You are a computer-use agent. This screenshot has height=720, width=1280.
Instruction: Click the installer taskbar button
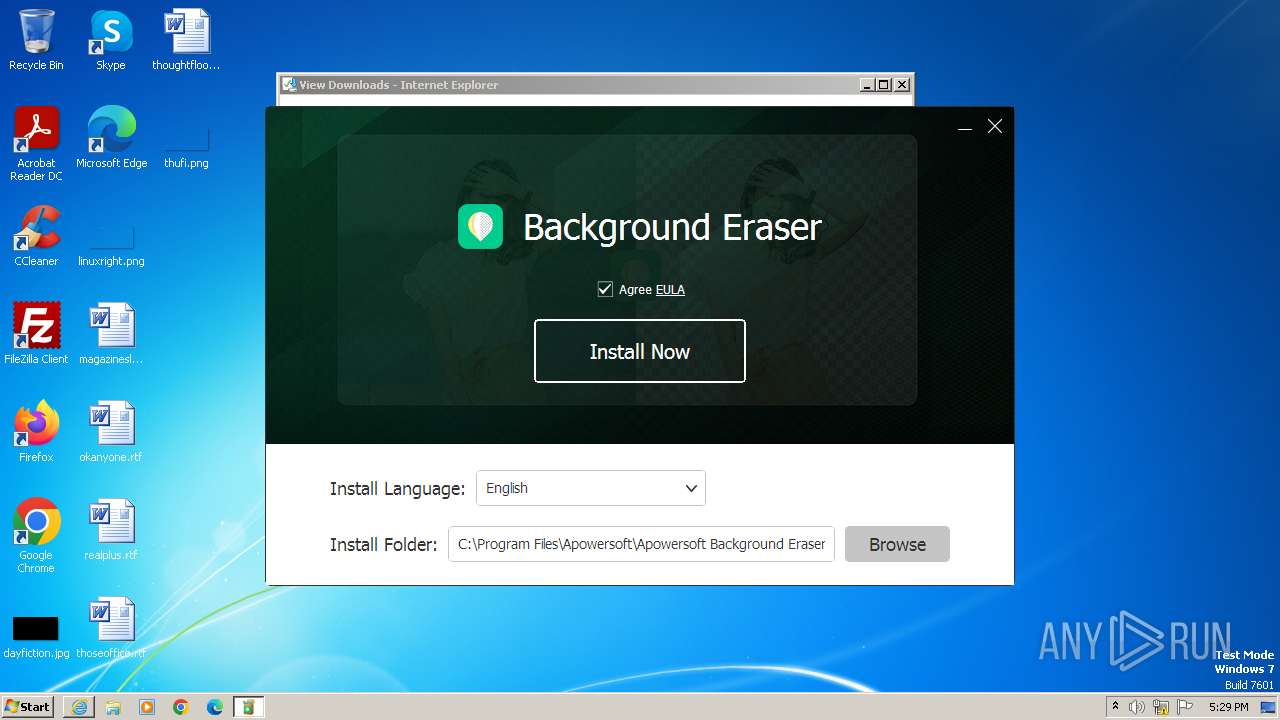[x=249, y=707]
